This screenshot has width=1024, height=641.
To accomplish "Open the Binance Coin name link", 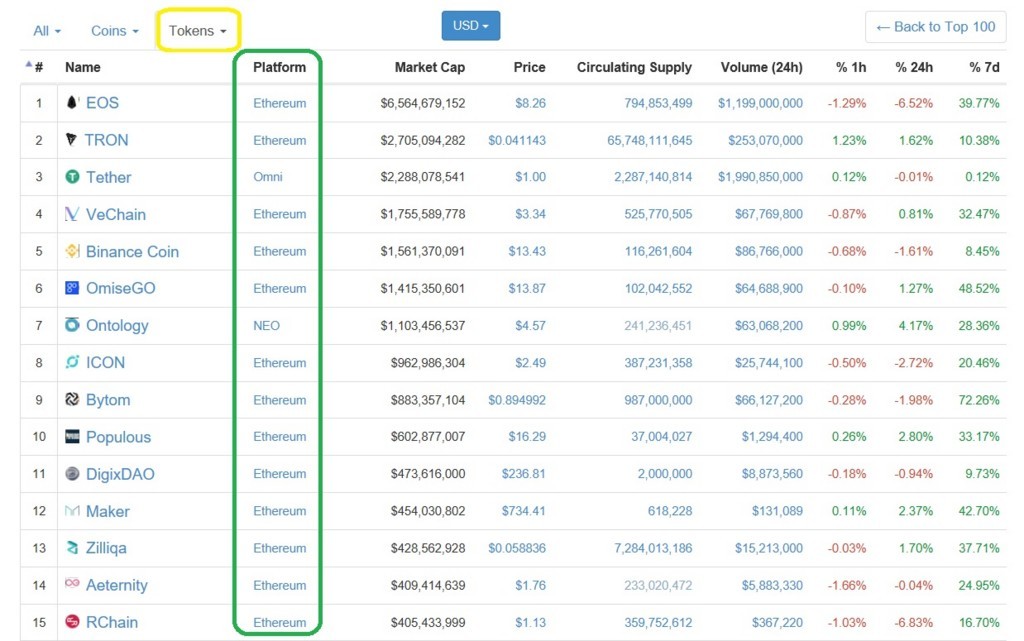I will click(x=133, y=251).
